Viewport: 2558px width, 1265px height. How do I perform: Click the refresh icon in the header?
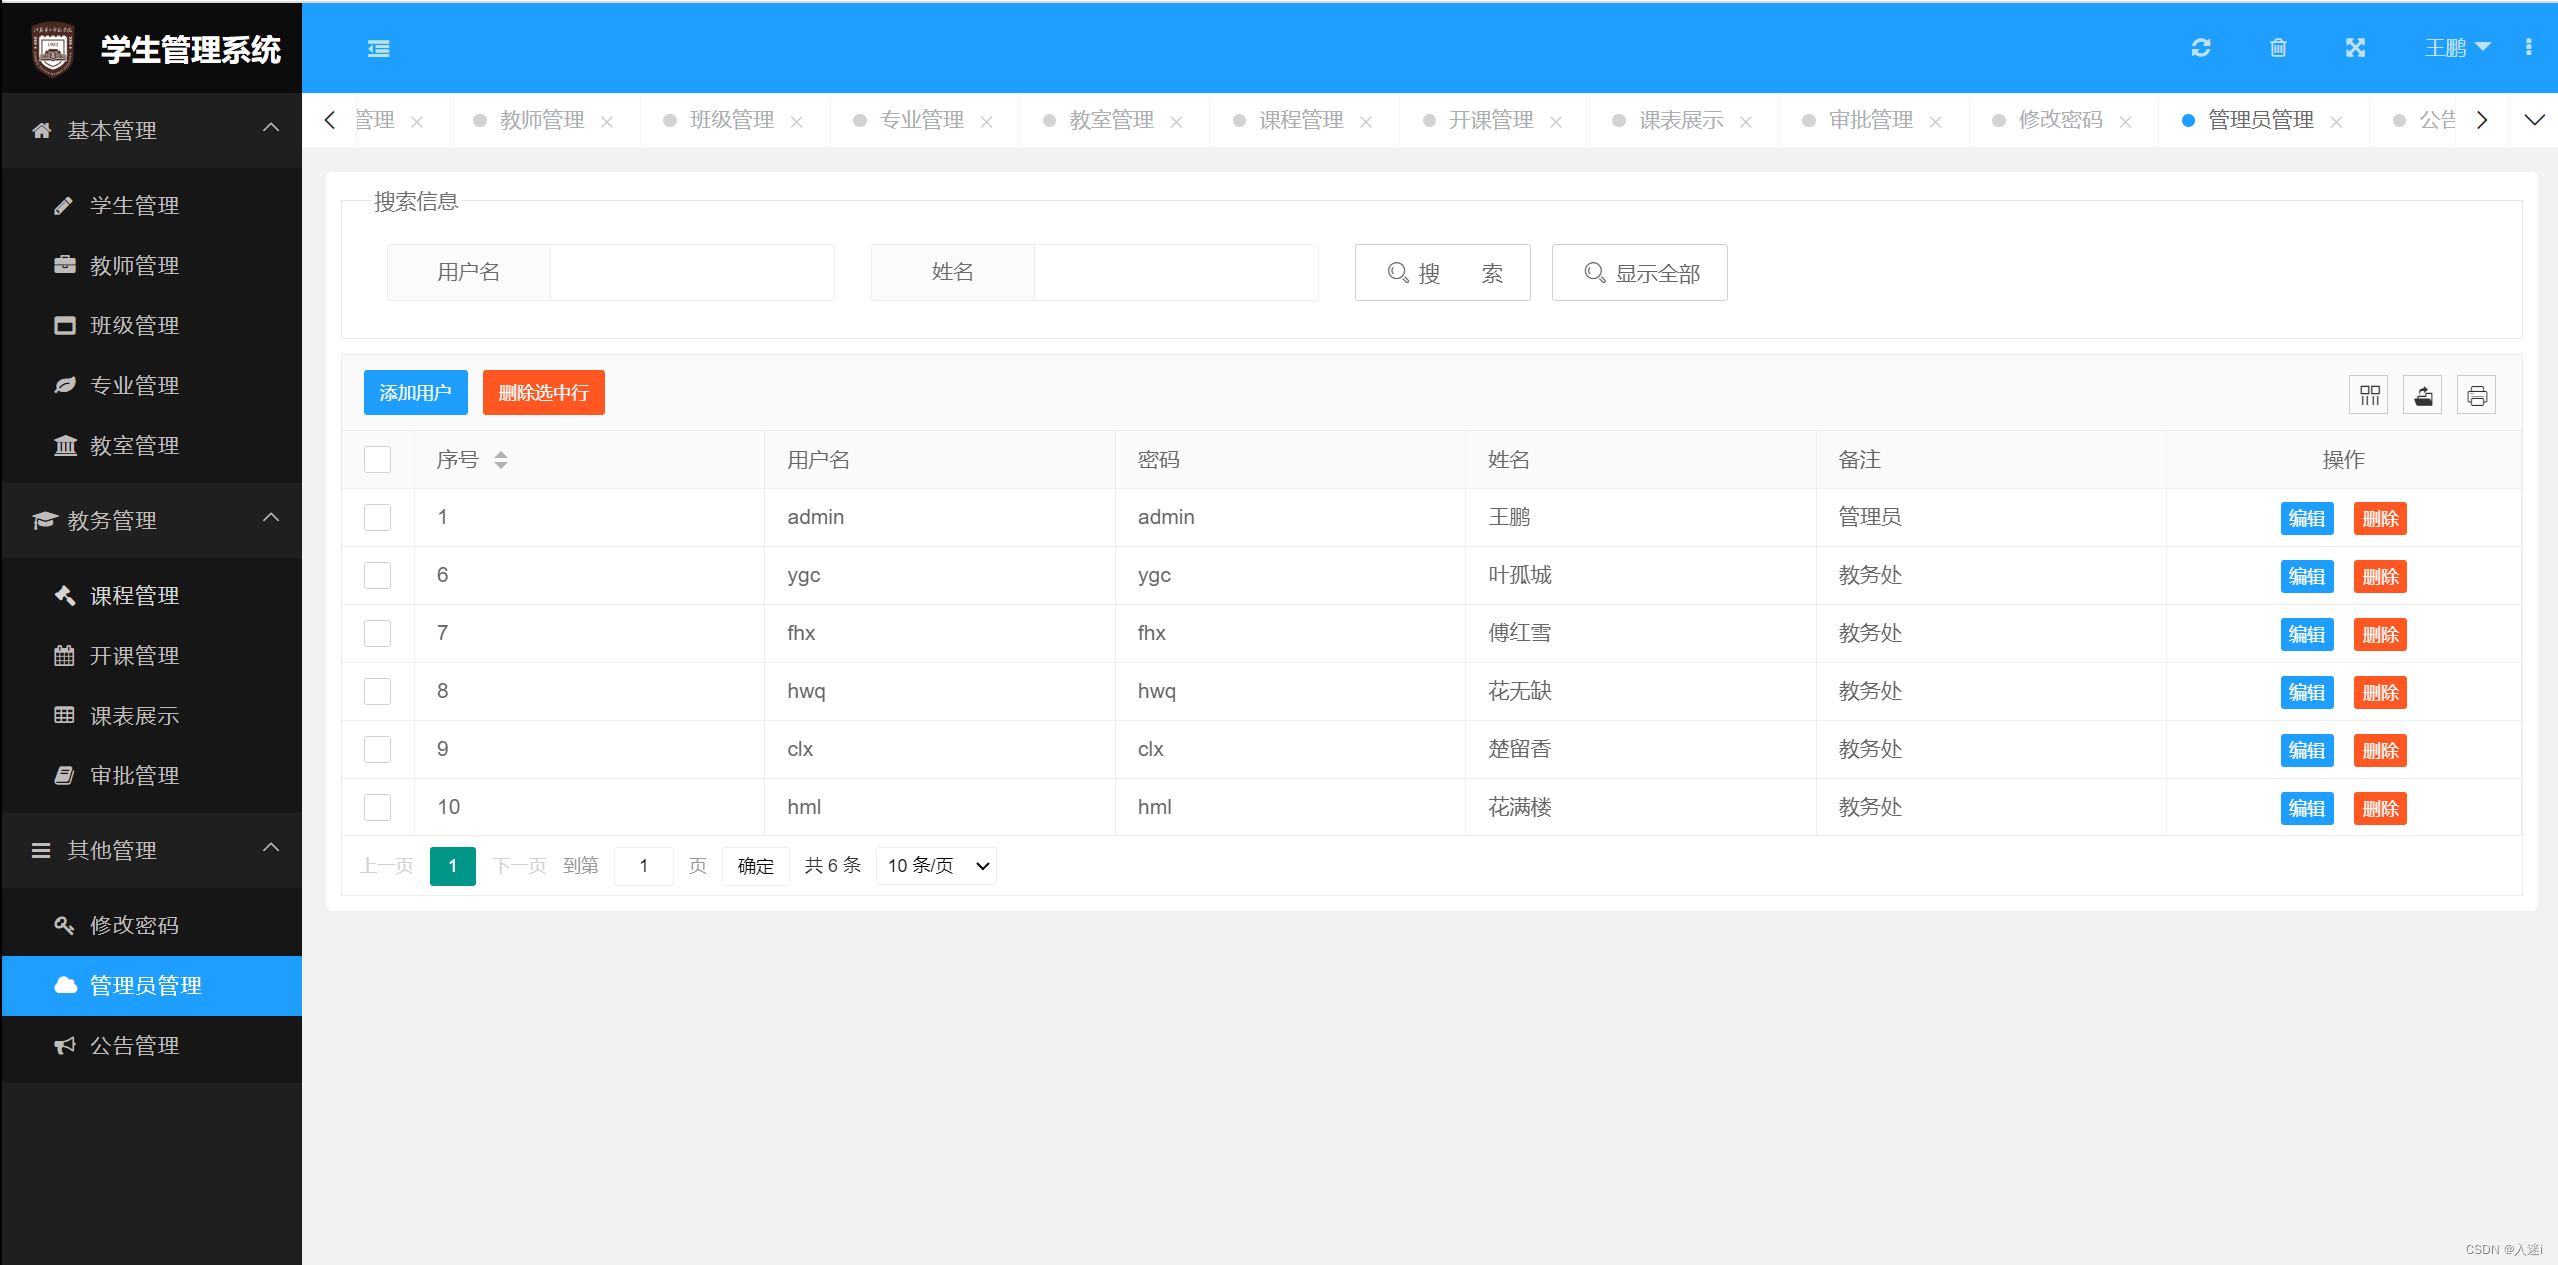pos(2201,48)
